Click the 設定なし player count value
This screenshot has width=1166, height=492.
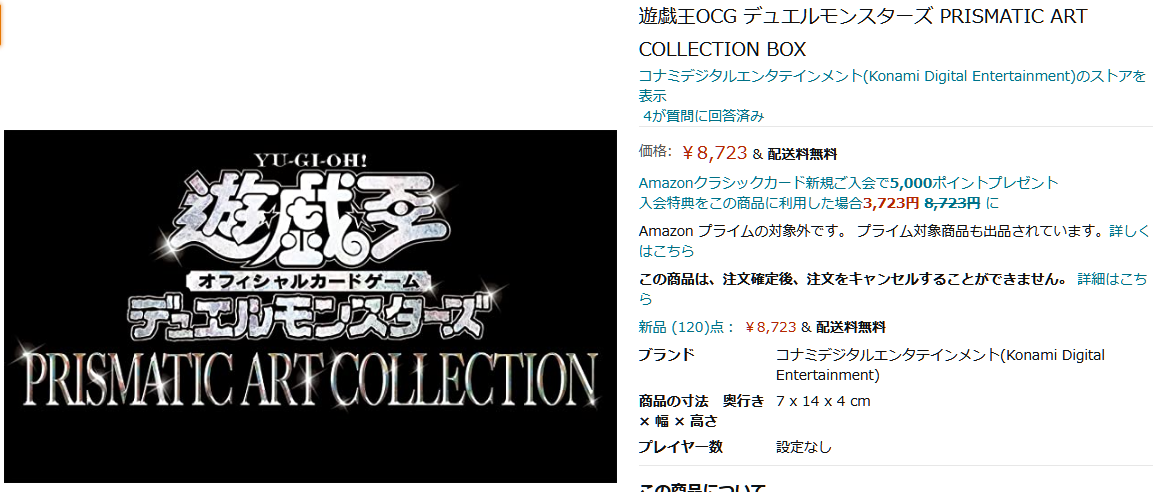804,447
